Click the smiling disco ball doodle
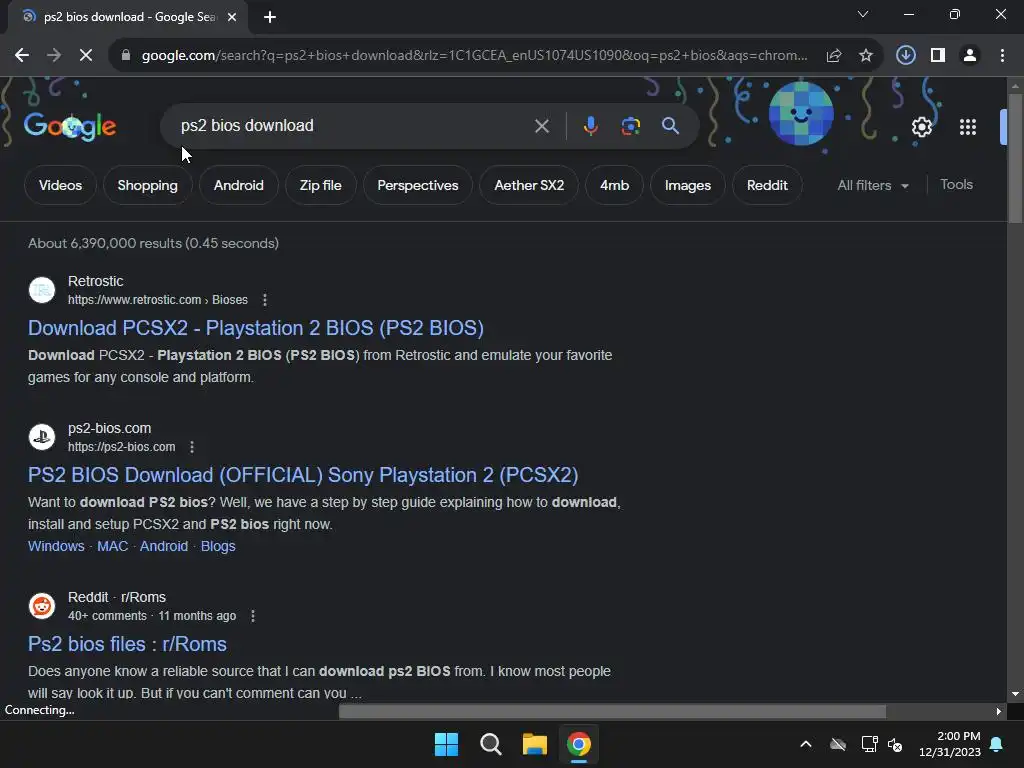The height and width of the screenshot is (768, 1024). tap(801, 114)
